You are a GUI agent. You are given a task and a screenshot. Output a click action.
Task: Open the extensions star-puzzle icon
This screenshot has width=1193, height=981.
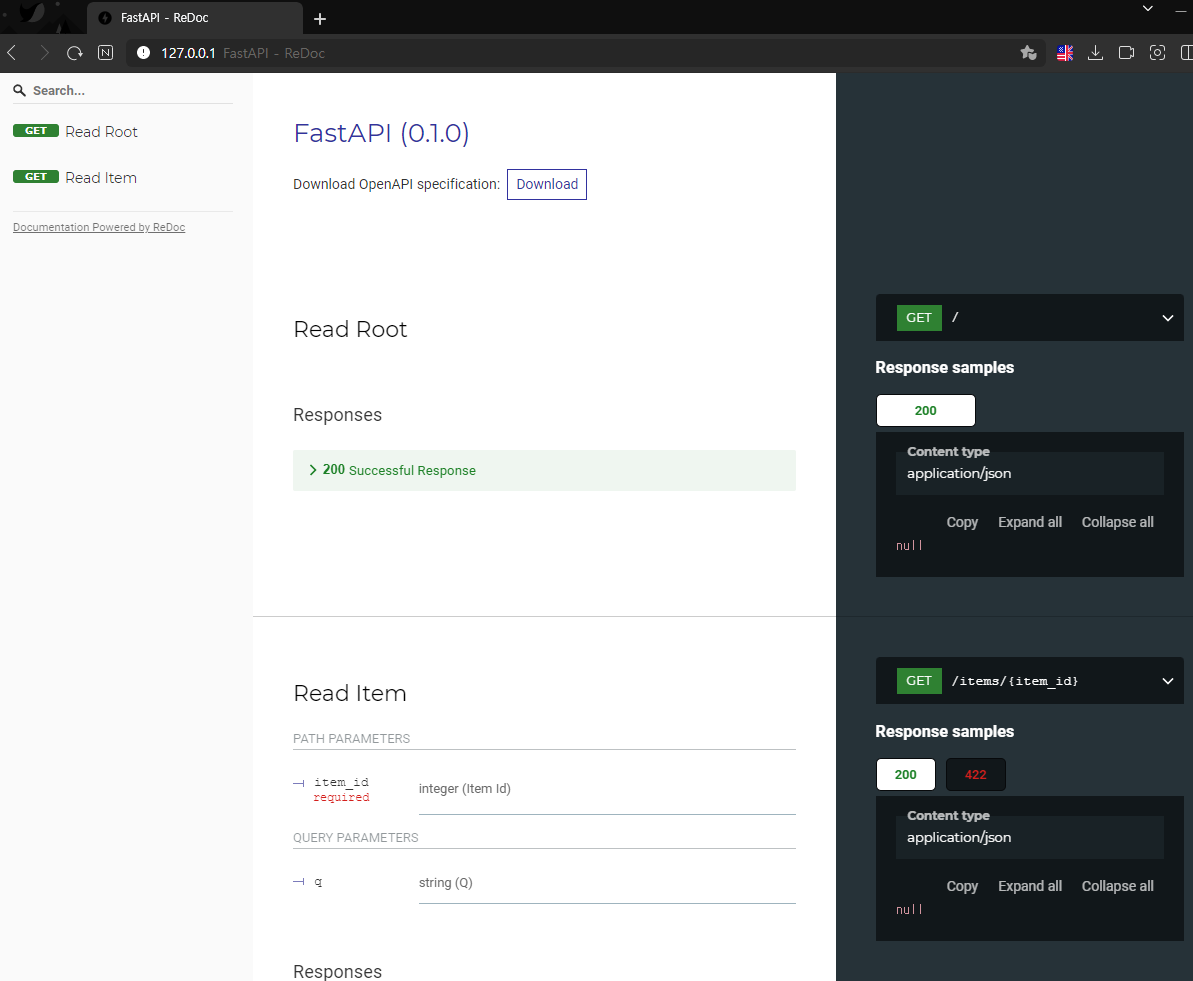pos(1029,53)
